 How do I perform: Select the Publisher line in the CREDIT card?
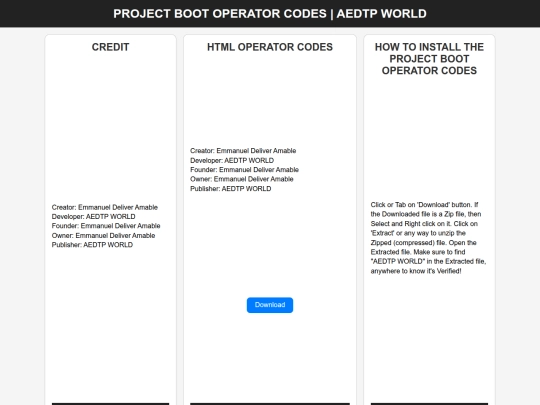point(92,245)
